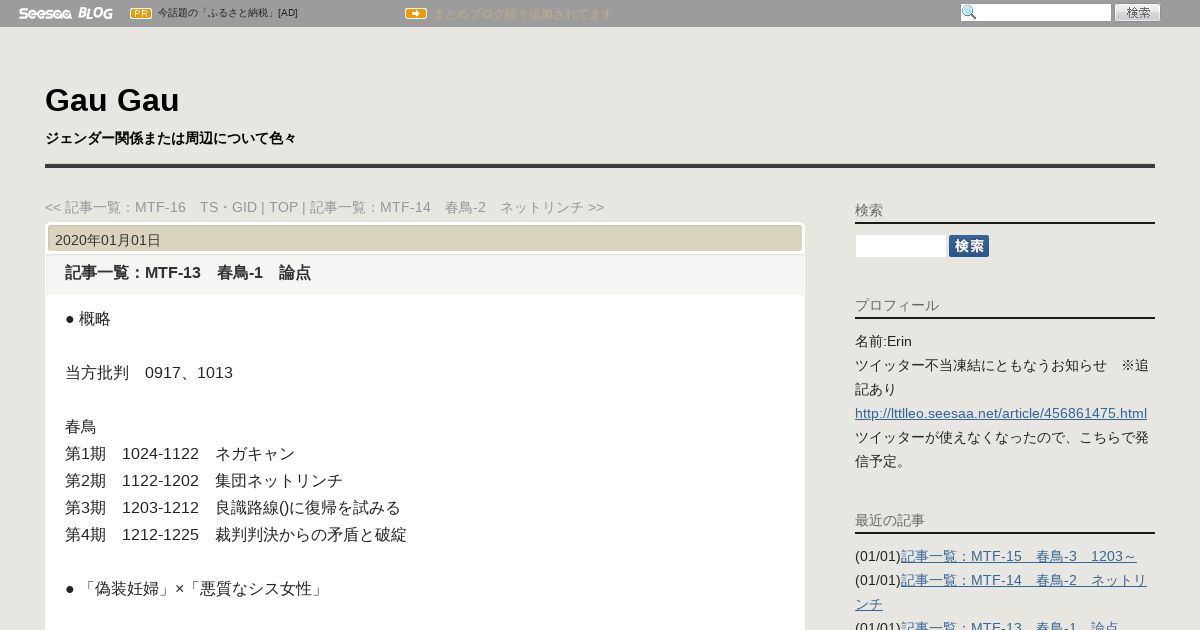
Task: Click the Seesaa BLOG logo
Action: (65, 13)
